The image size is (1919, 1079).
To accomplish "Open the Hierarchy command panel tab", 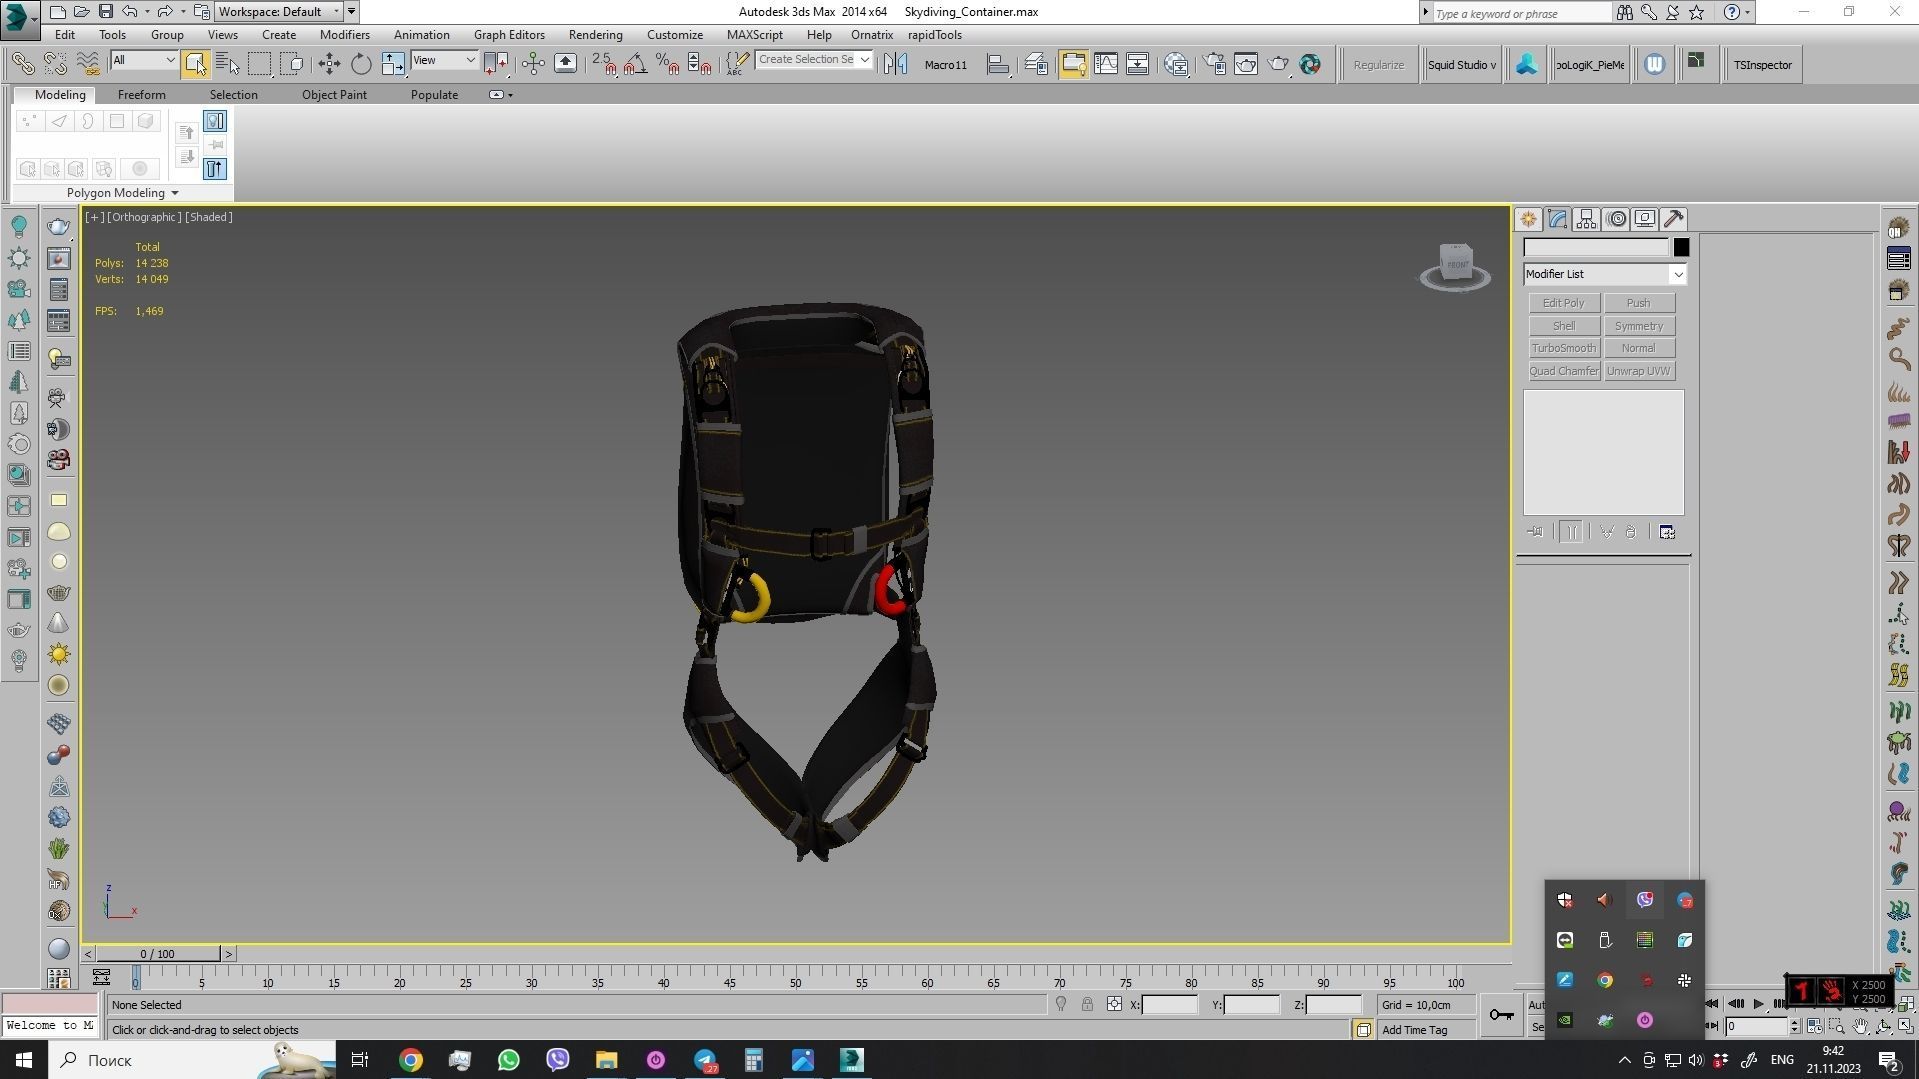I will (1587, 219).
